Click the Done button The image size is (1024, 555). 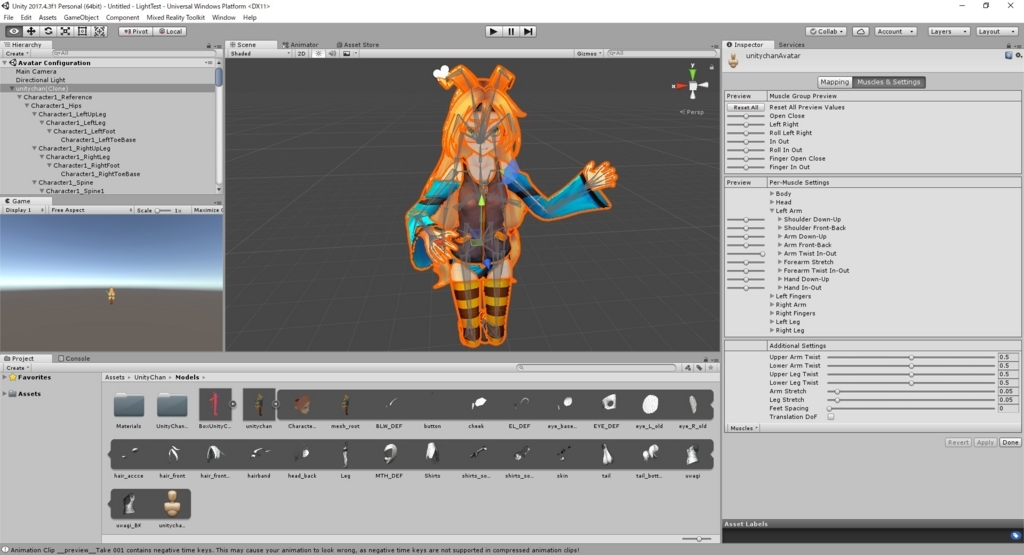click(x=1010, y=443)
